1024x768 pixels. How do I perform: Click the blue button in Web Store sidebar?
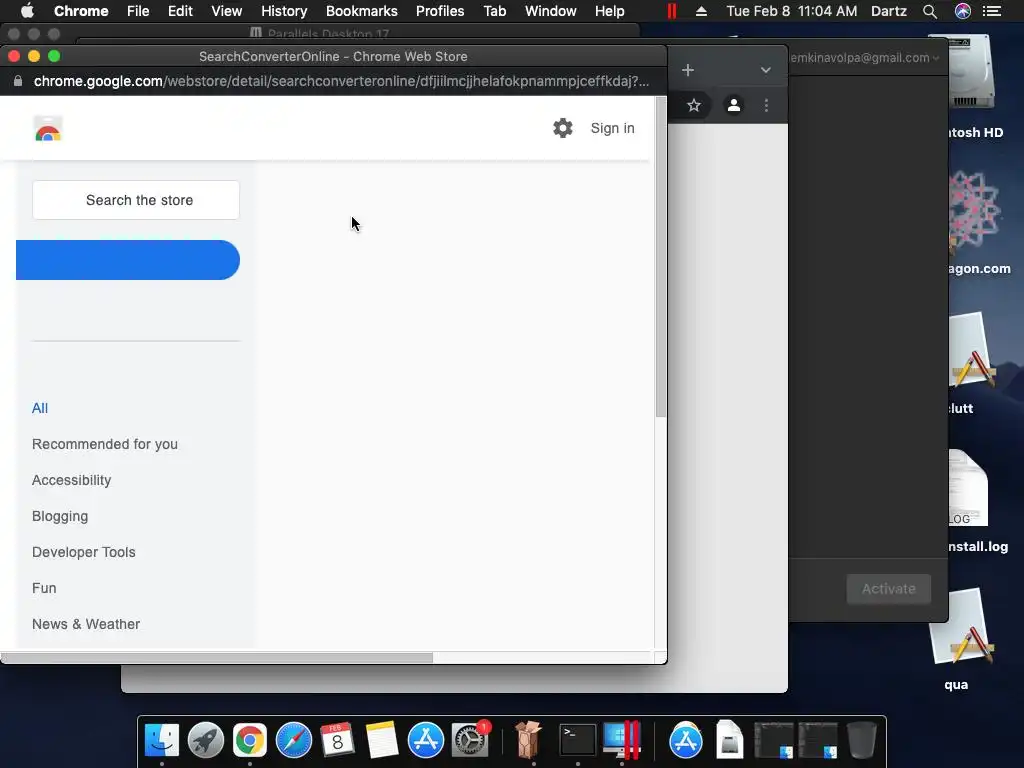128,260
